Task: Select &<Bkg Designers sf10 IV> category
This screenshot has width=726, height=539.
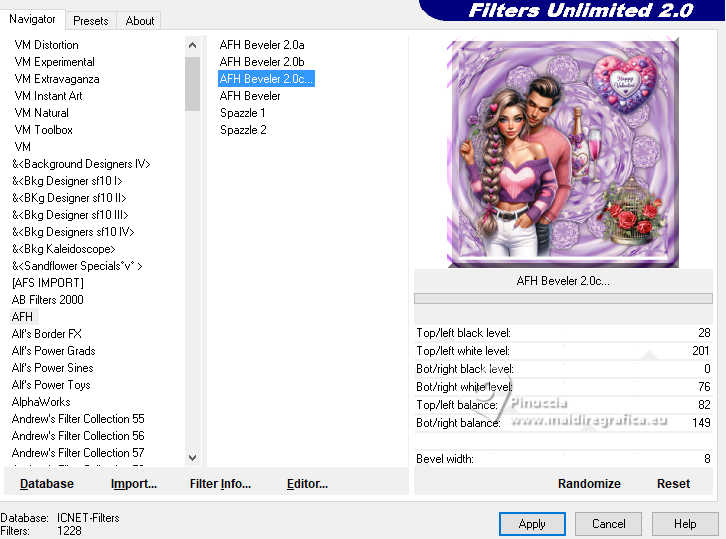Action: 73,232
